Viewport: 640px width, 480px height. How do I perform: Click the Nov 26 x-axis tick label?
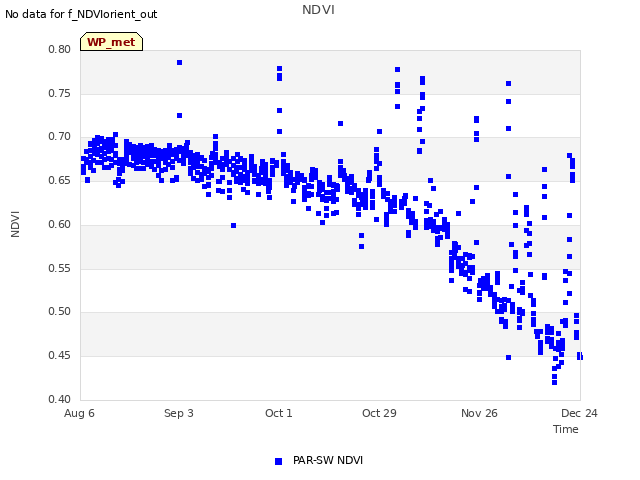pyautogui.click(x=479, y=413)
